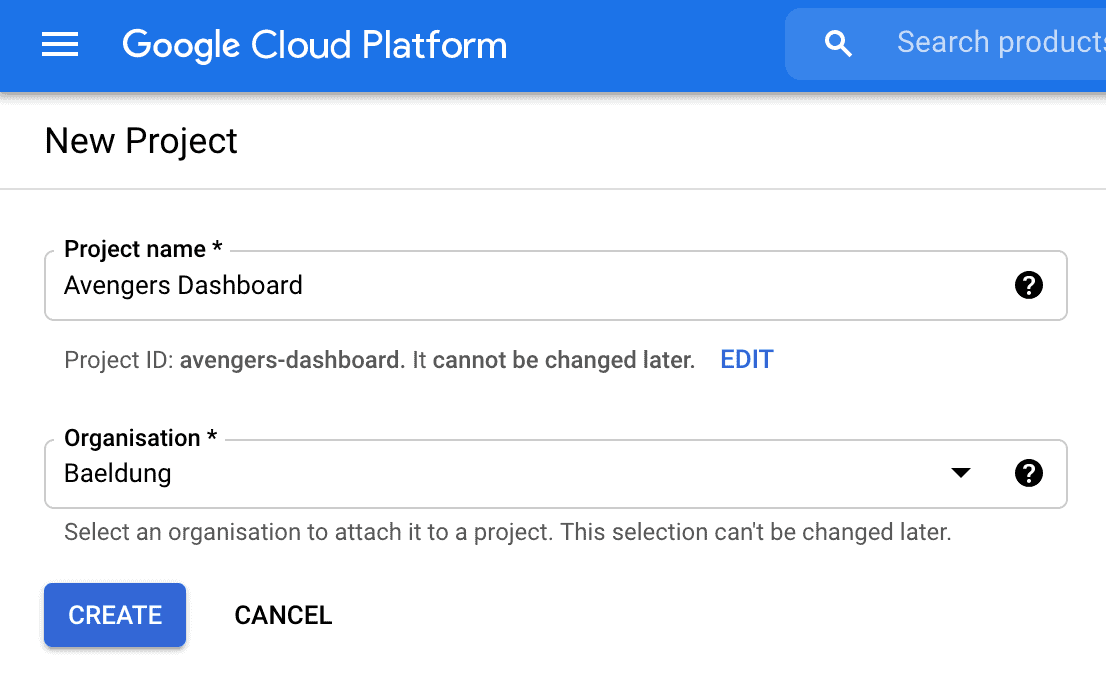Image resolution: width=1106 pixels, height=694 pixels.
Task: Click the Organisation help icon
Action: click(1028, 473)
